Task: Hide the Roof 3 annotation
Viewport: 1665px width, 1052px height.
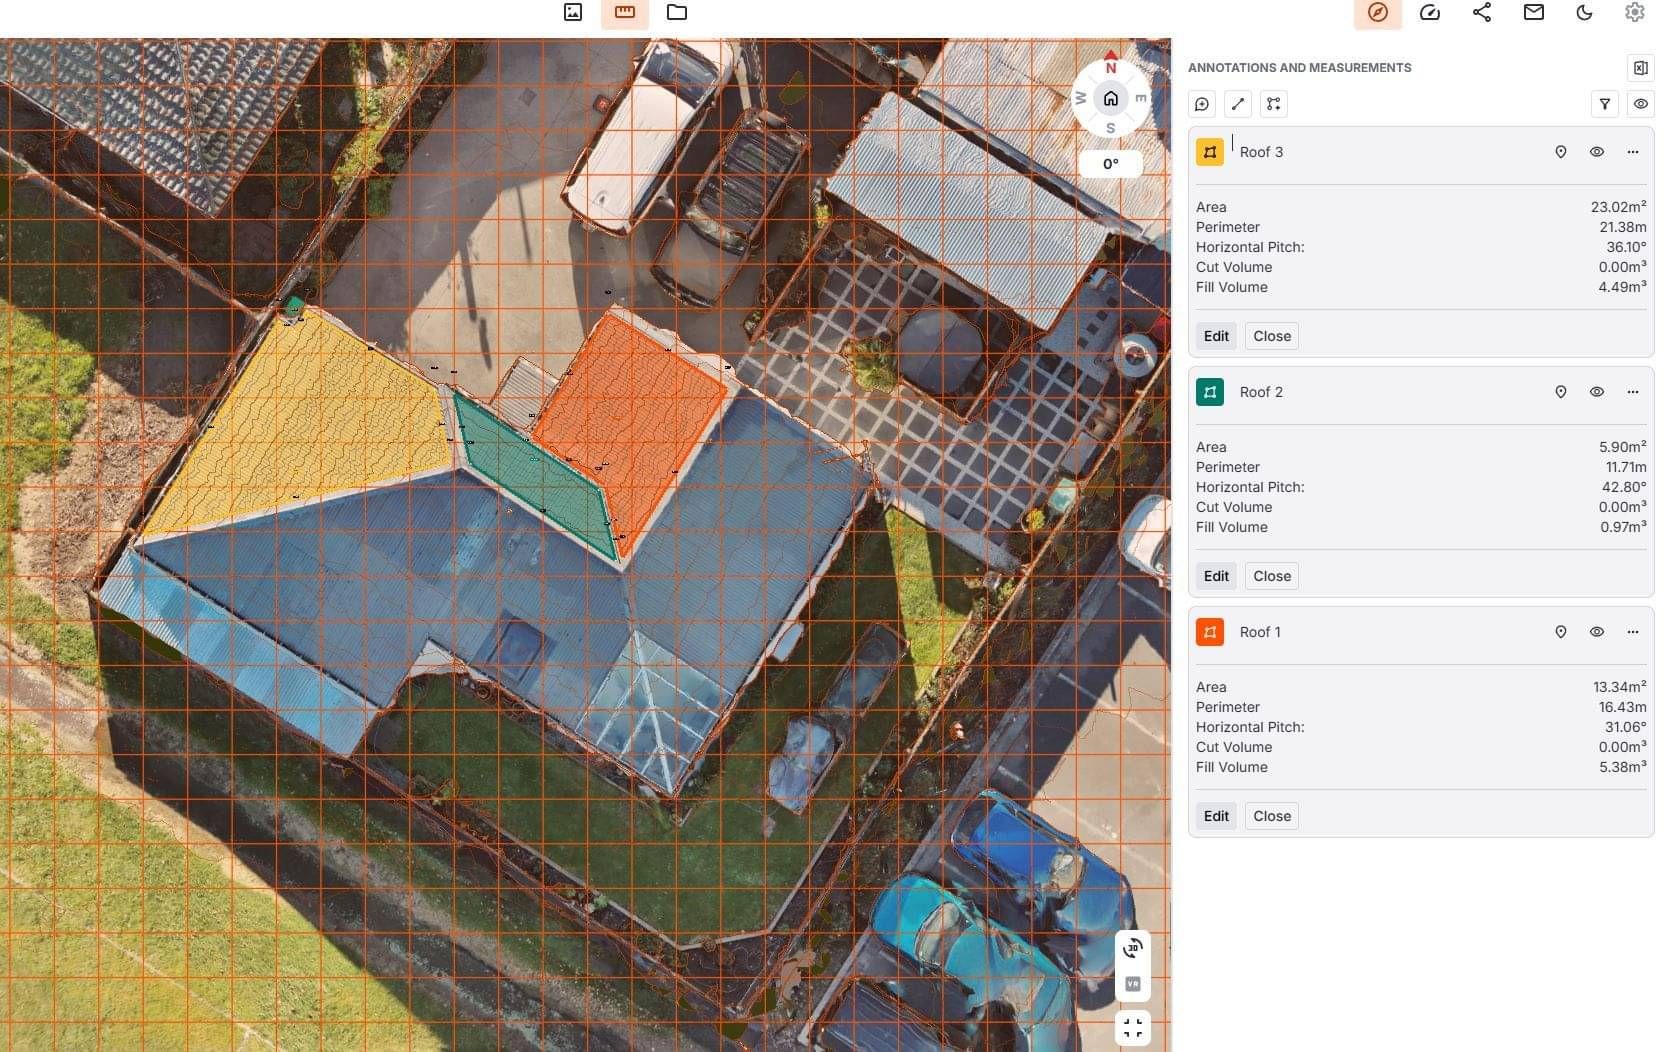Action: (x=1597, y=152)
